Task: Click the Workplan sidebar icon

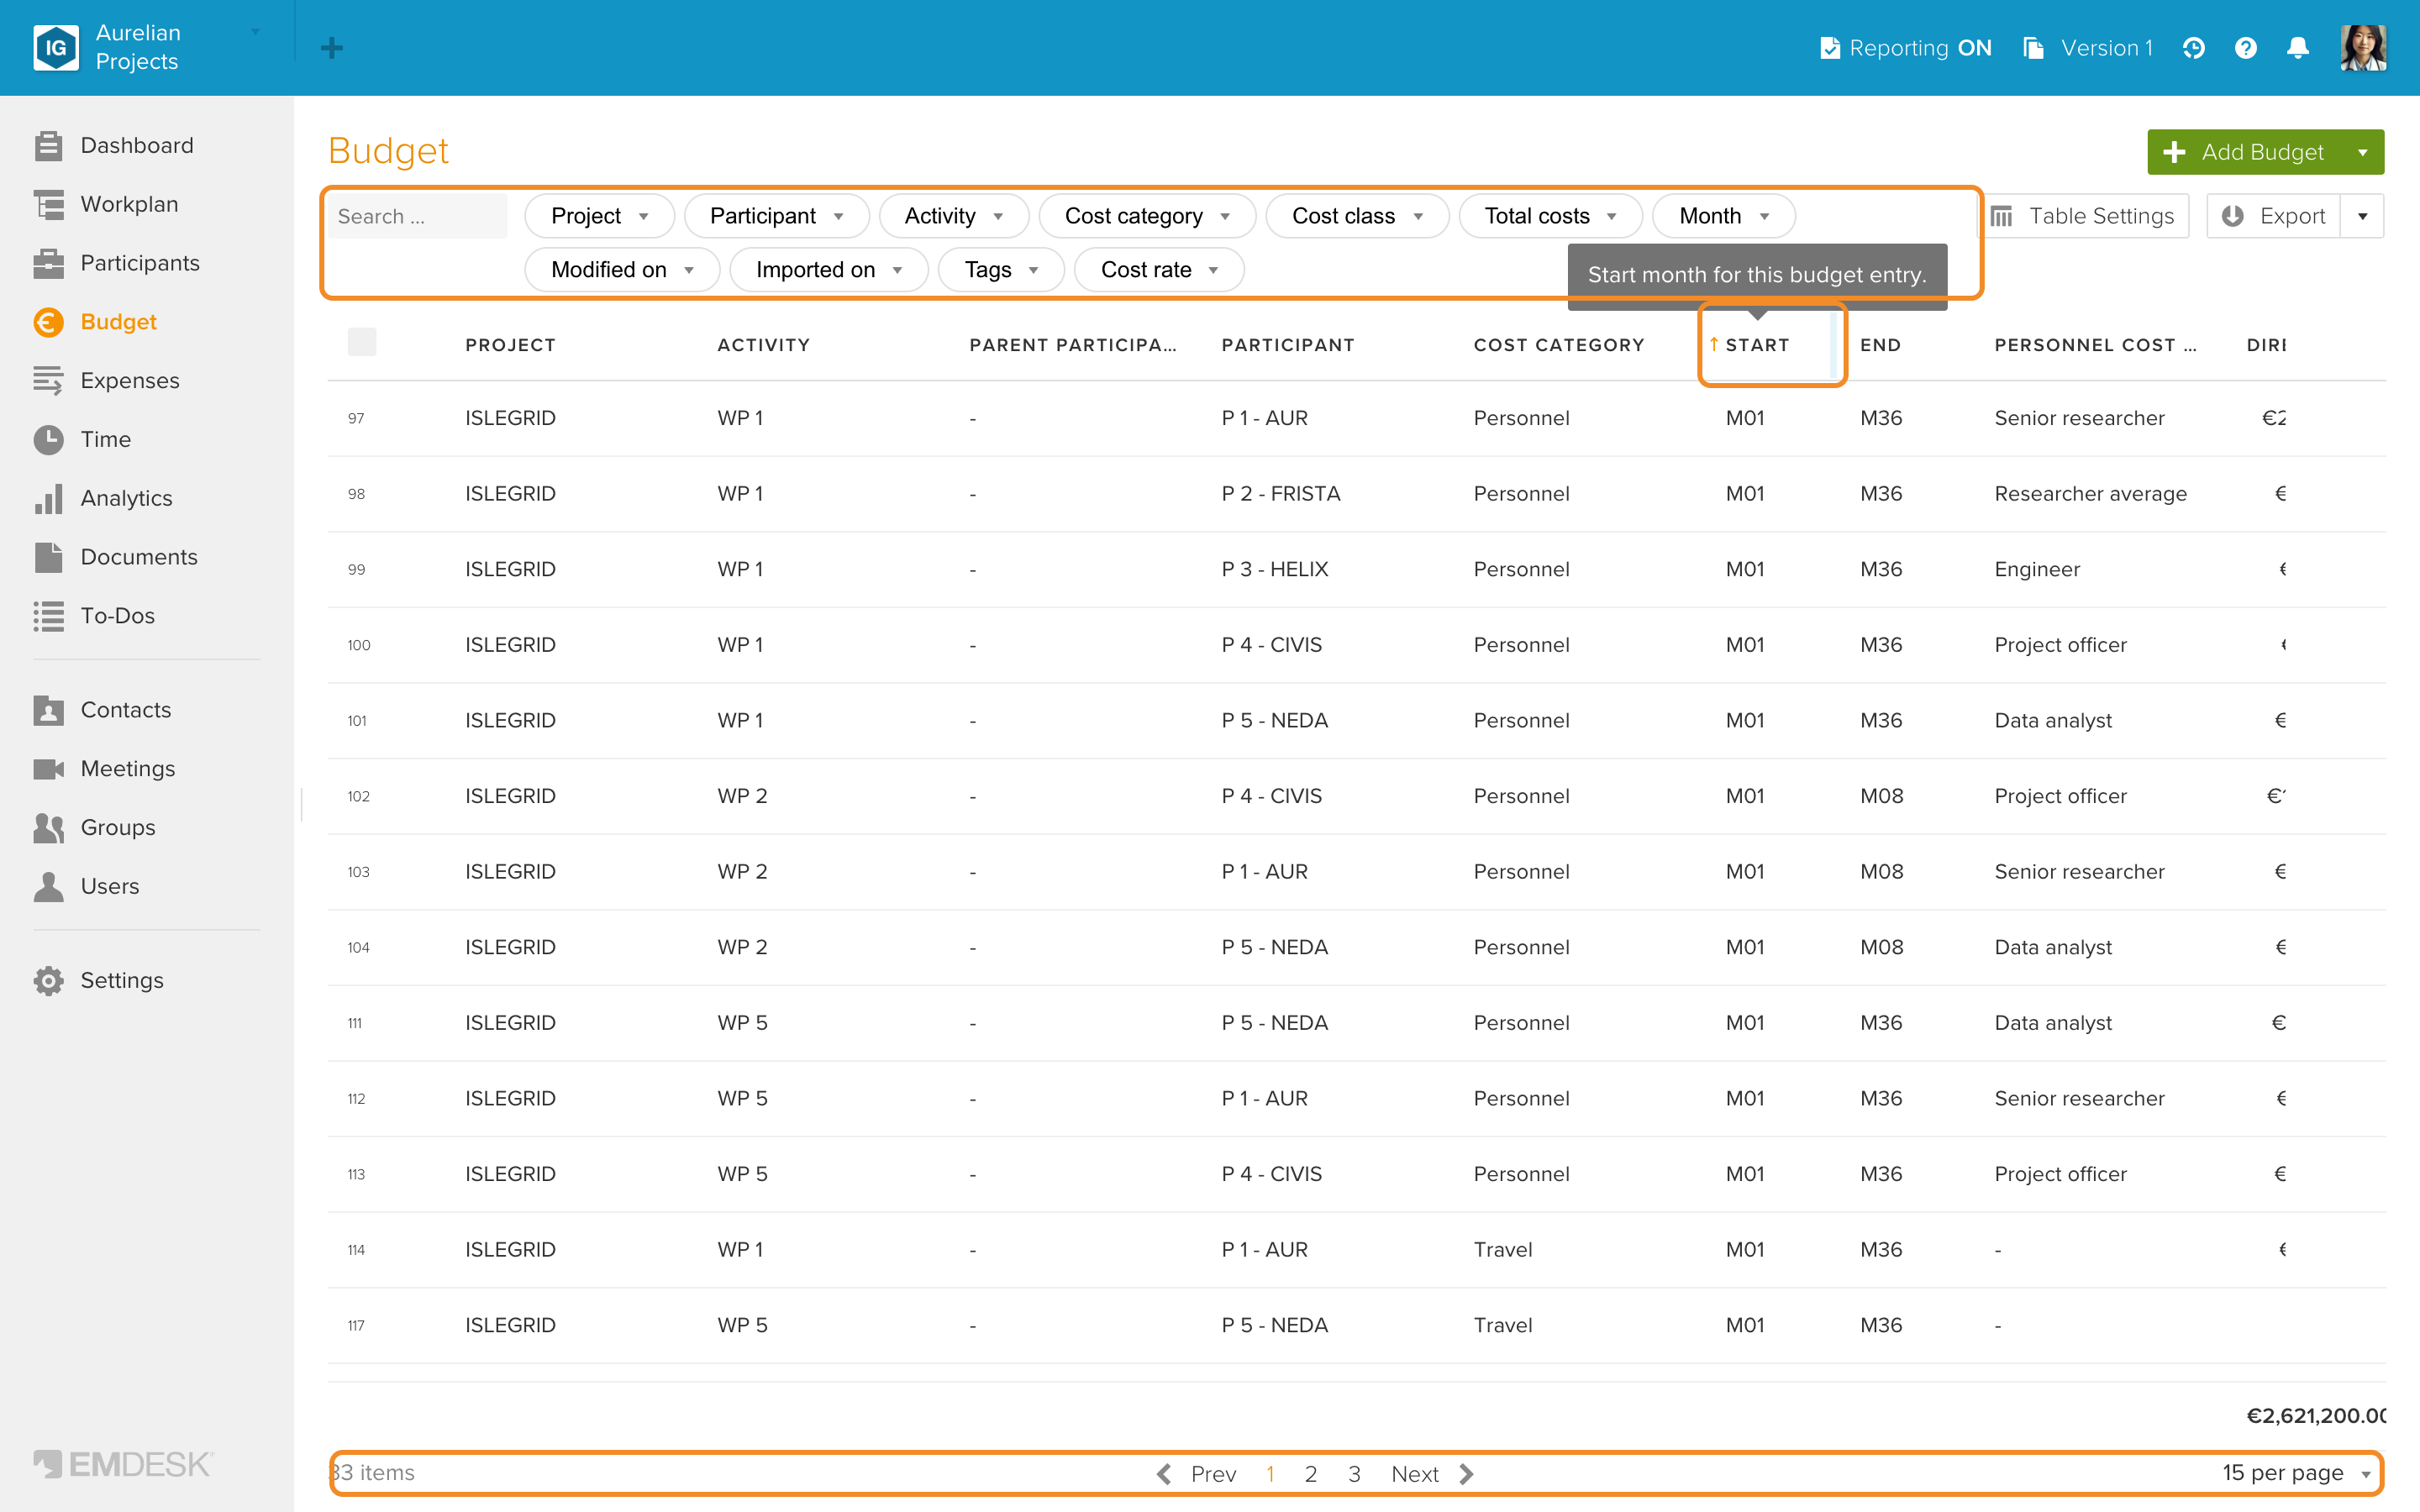Action: pos(48,204)
